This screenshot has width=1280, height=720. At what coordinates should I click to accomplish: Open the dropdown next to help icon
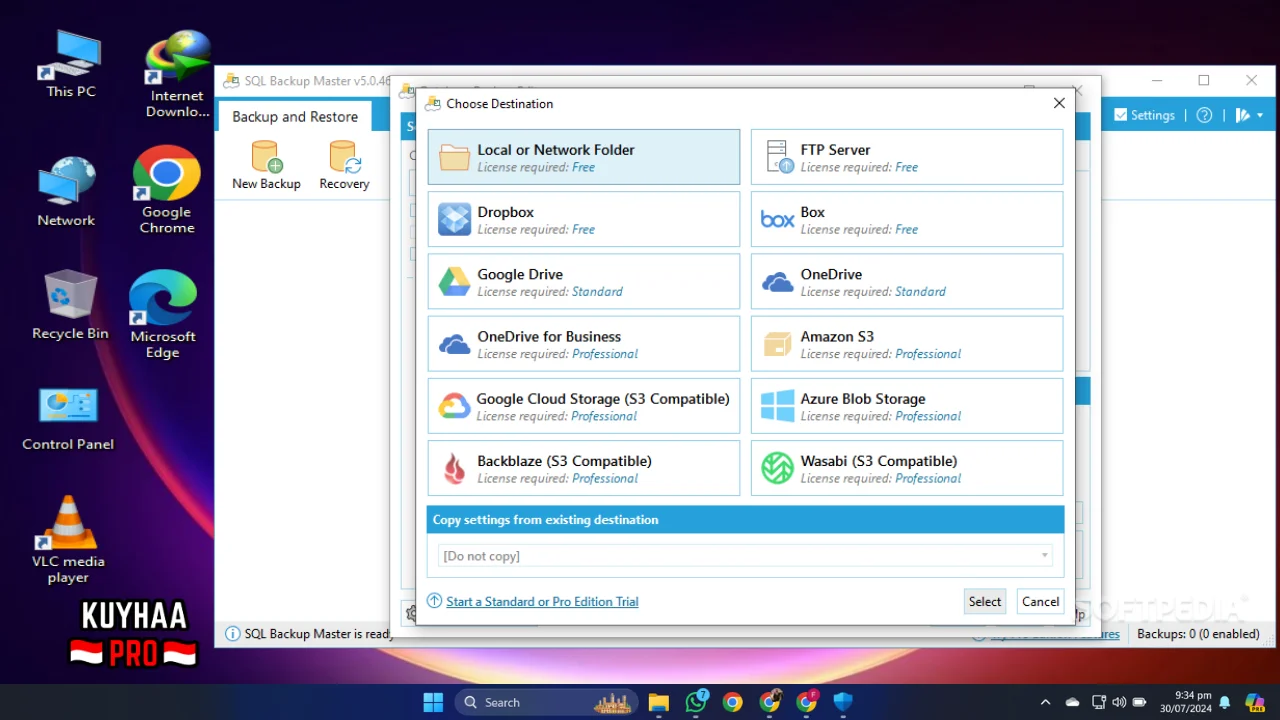[1250, 115]
